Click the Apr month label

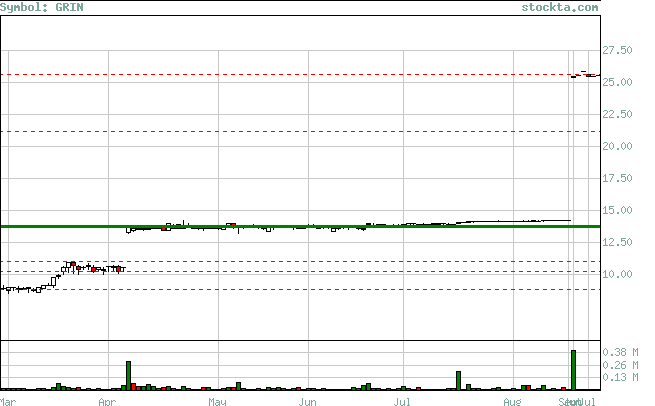click(x=107, y=402)
